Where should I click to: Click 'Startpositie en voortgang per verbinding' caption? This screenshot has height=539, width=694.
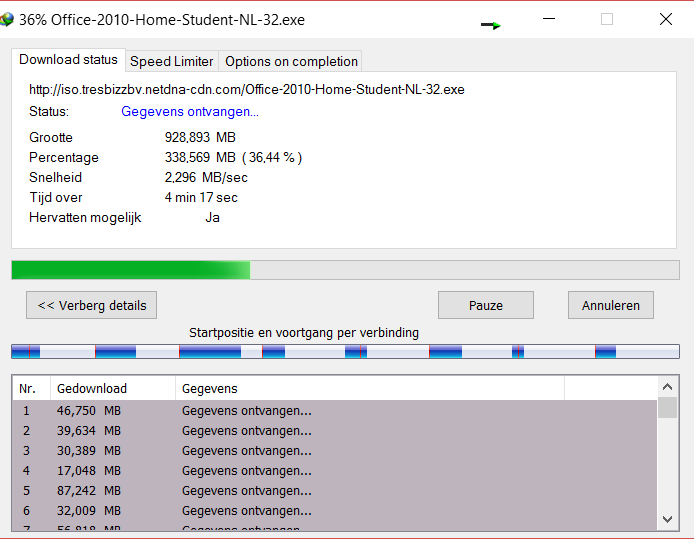(x=304, y=333)
